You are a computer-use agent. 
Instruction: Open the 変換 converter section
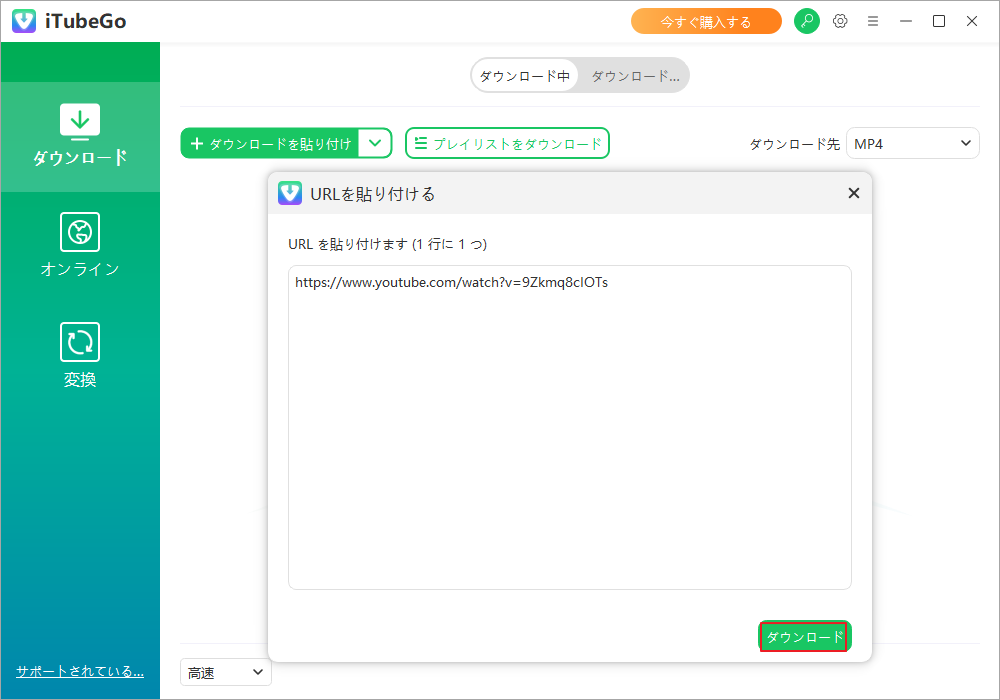pyautogui.click(x=80, y=356)
